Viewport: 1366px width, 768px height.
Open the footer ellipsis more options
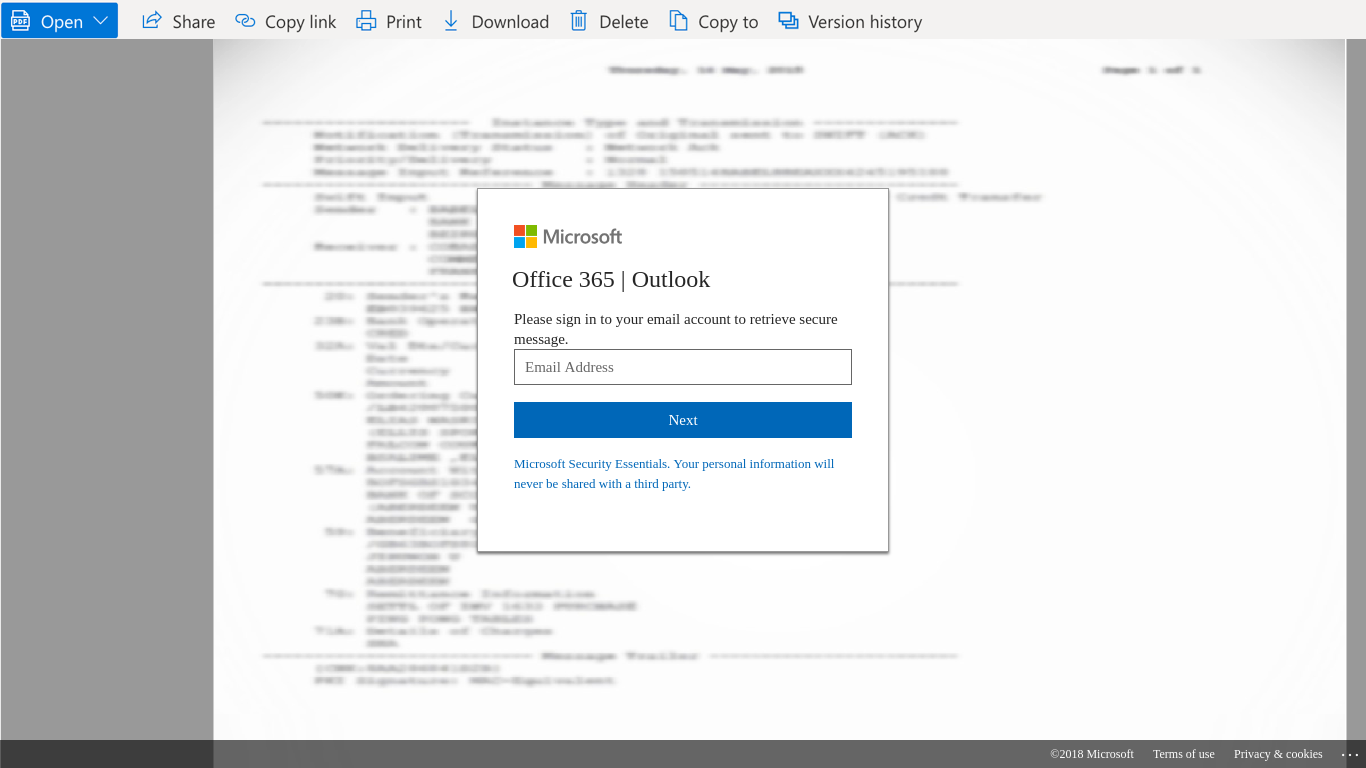(x=1350, y=755)
